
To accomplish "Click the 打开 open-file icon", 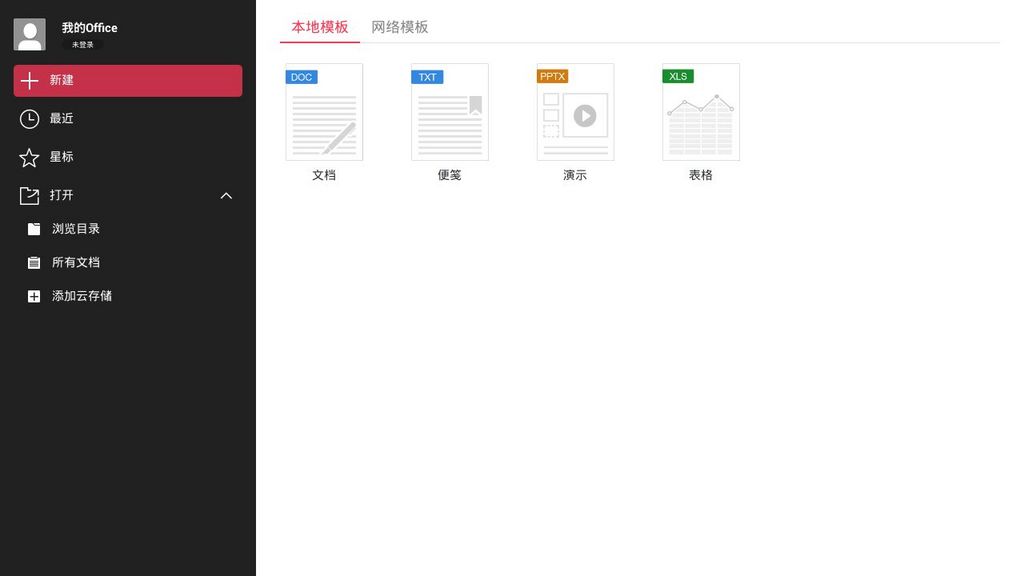I will tap(29, 196).
